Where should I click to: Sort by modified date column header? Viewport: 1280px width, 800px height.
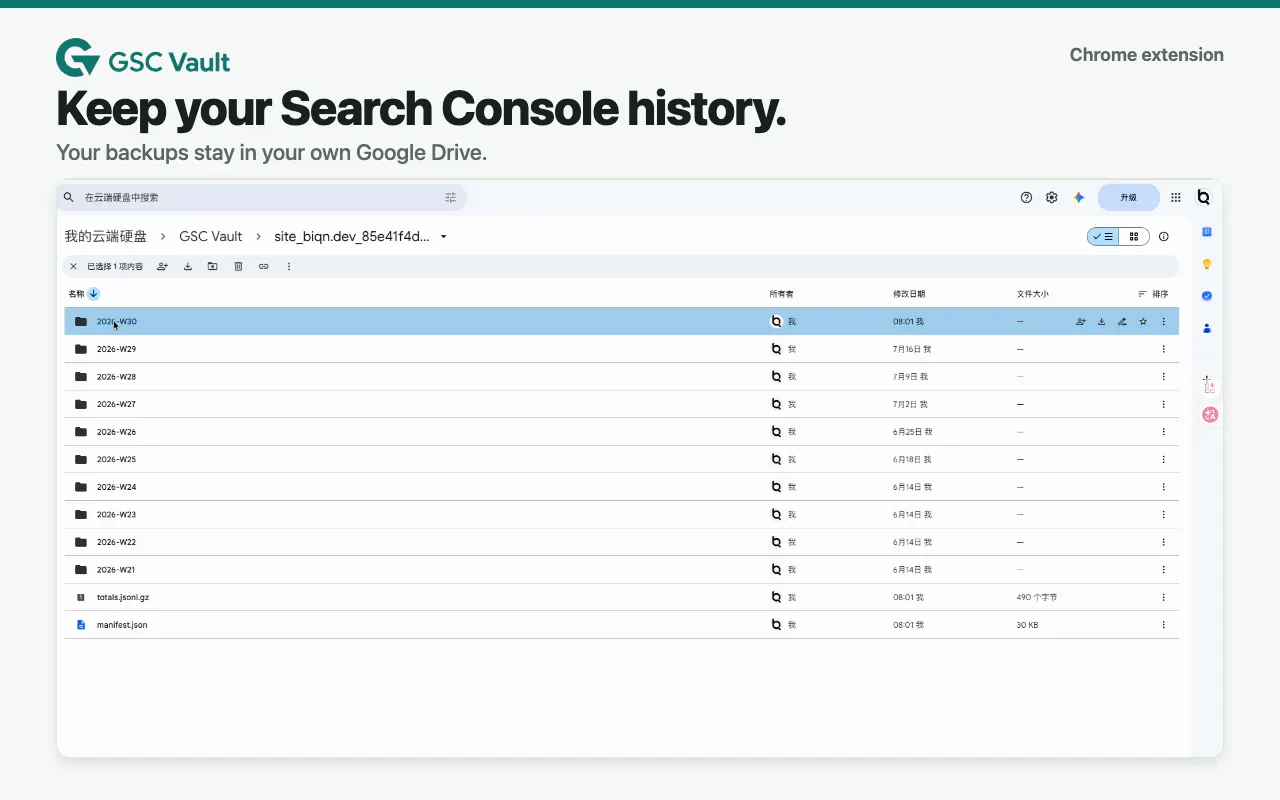[909, 294]
